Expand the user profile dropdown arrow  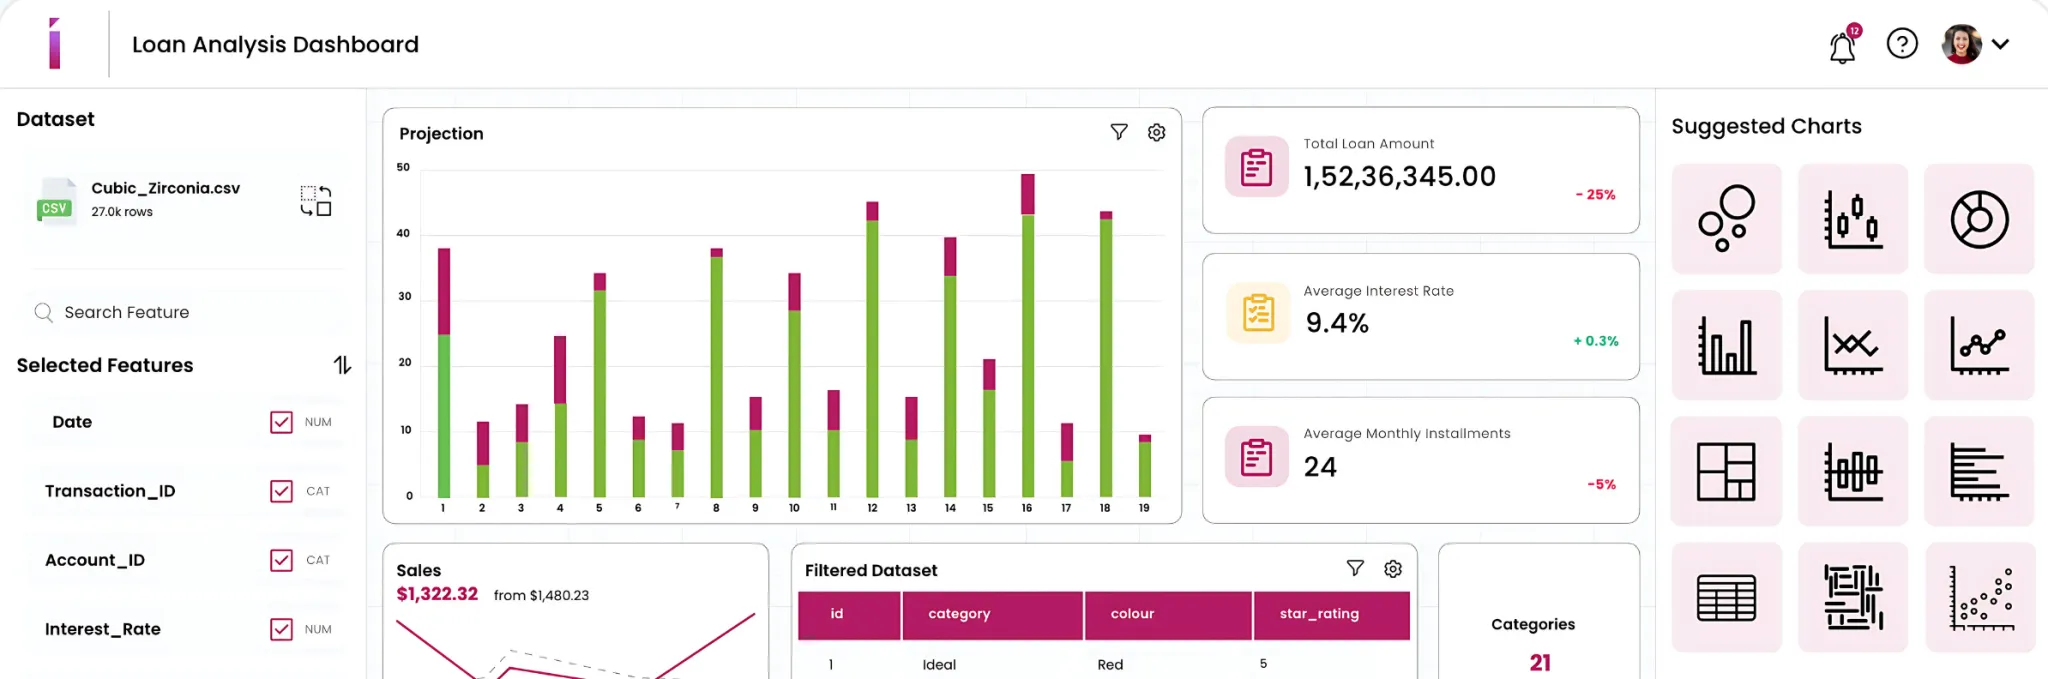tap(2000, 44)
